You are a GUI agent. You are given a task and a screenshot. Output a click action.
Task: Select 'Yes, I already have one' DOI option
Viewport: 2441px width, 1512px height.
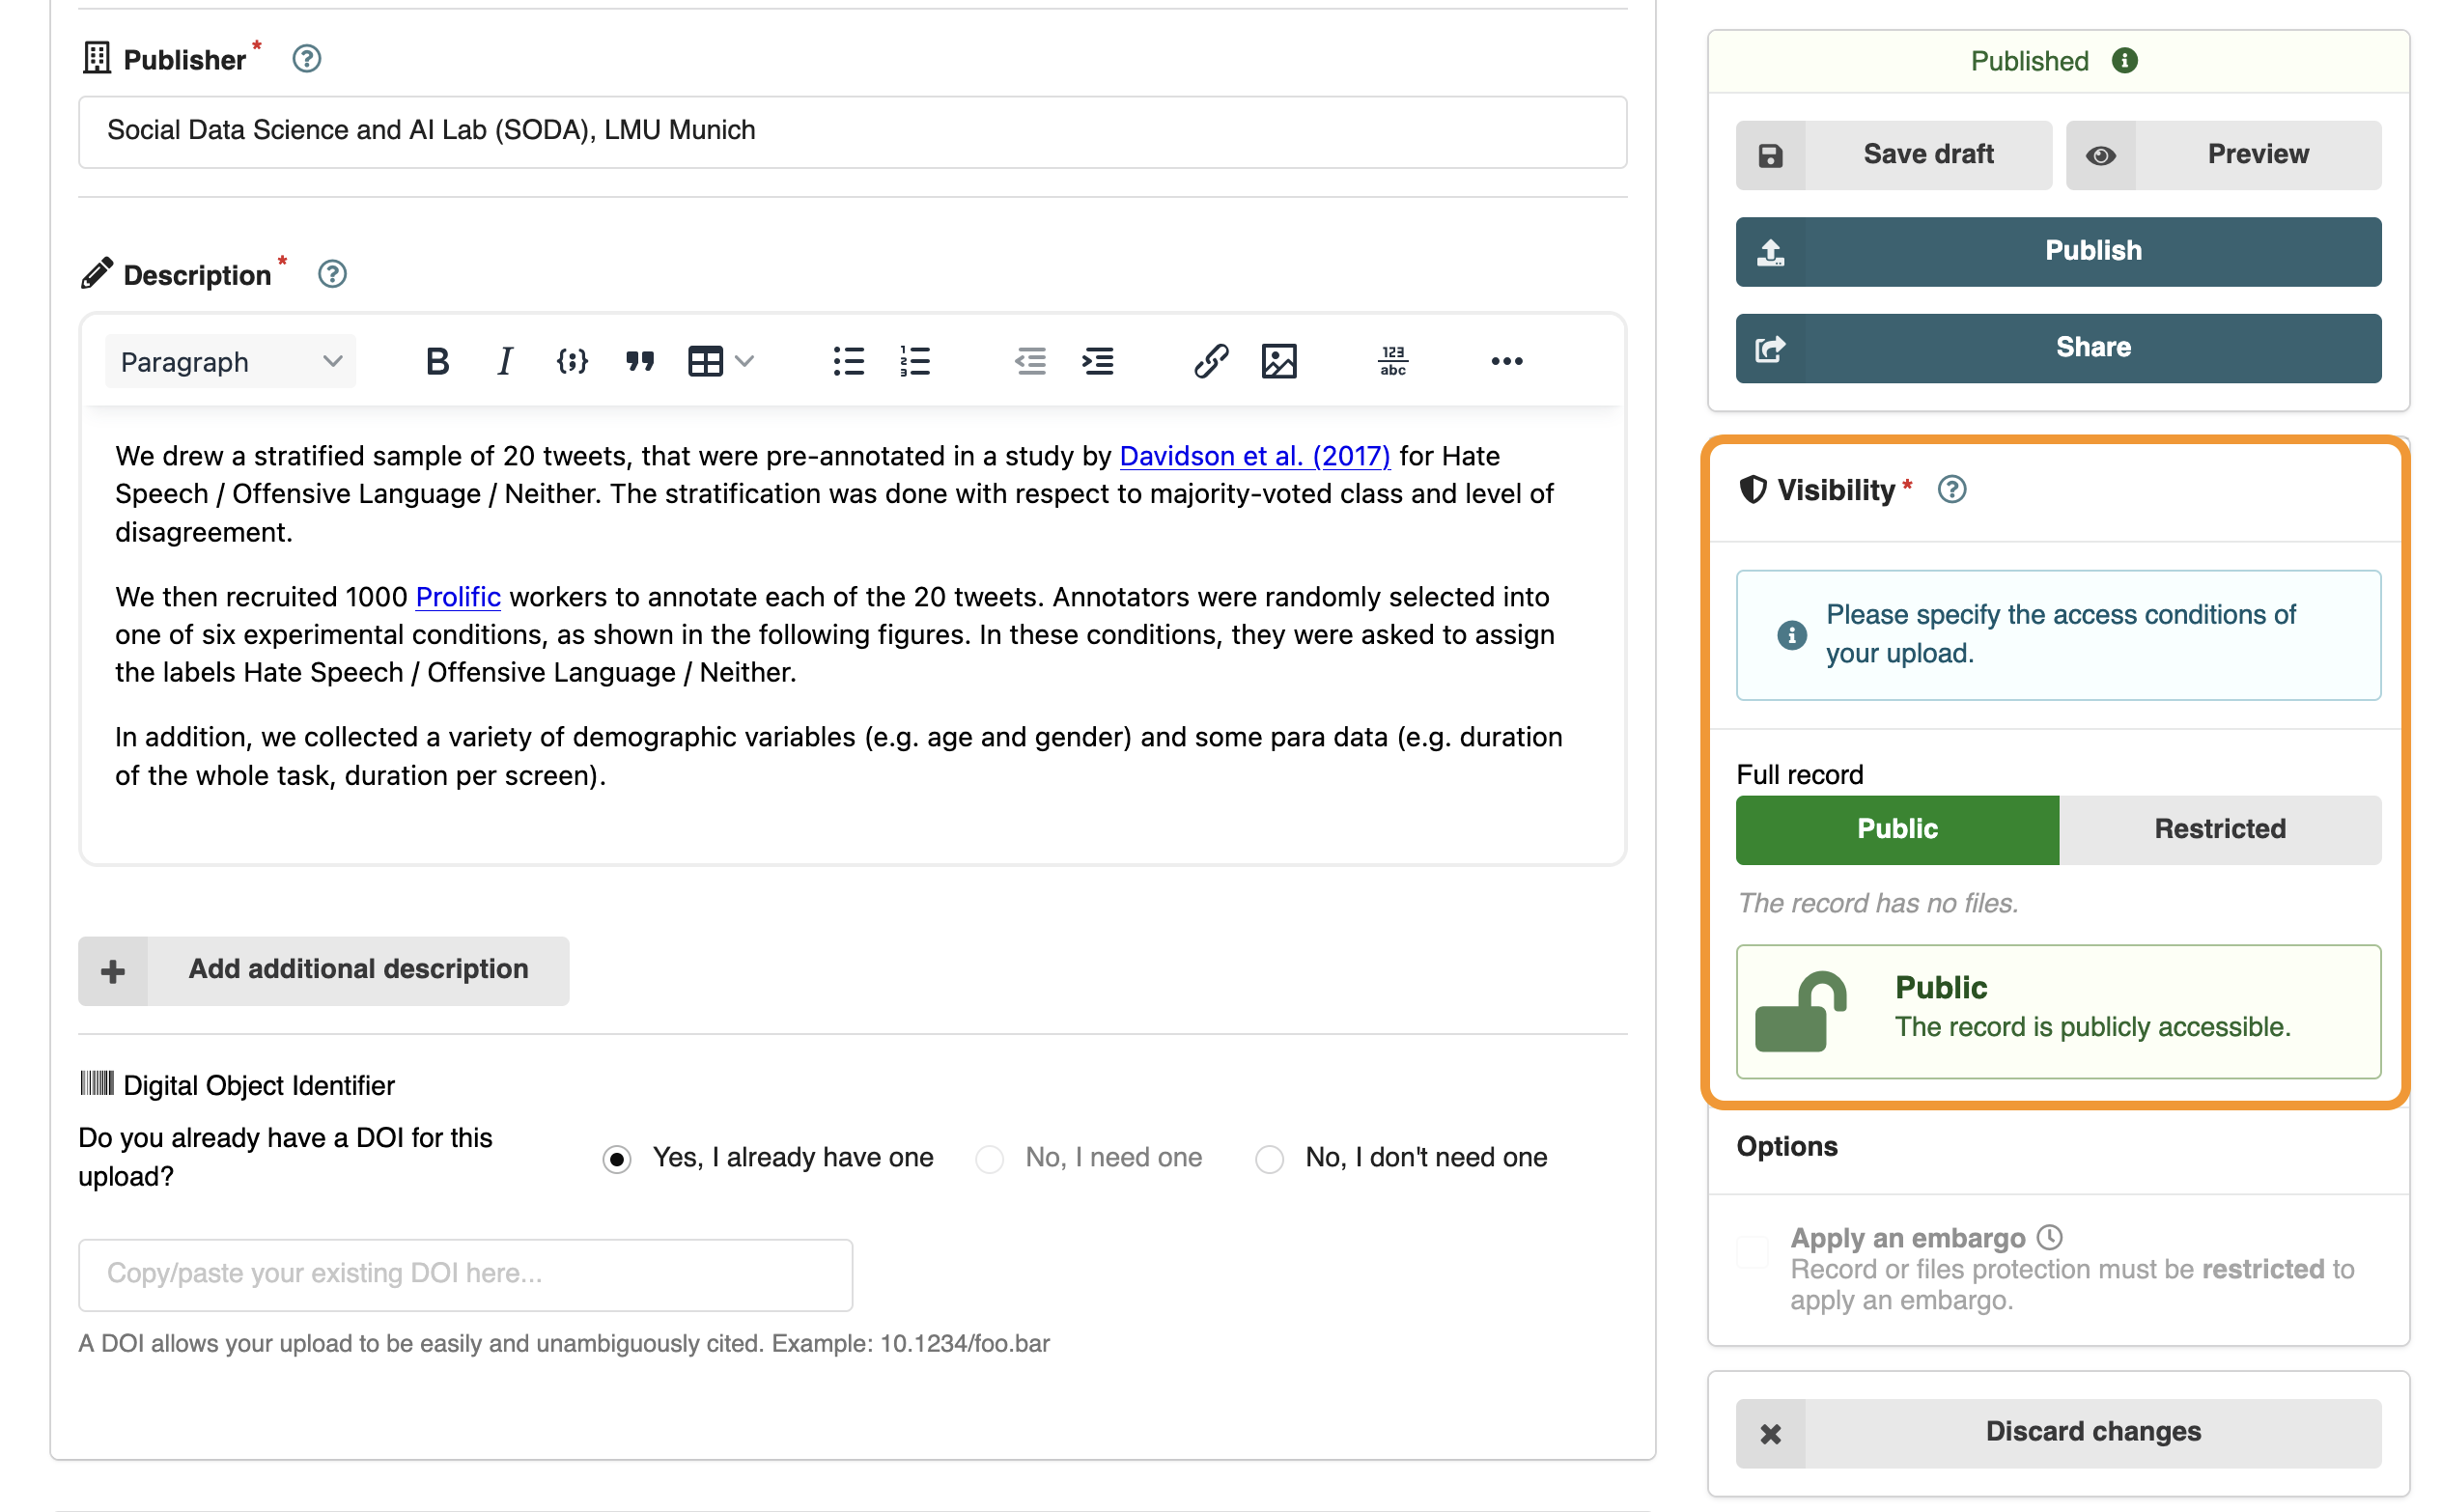point(617,1158)
